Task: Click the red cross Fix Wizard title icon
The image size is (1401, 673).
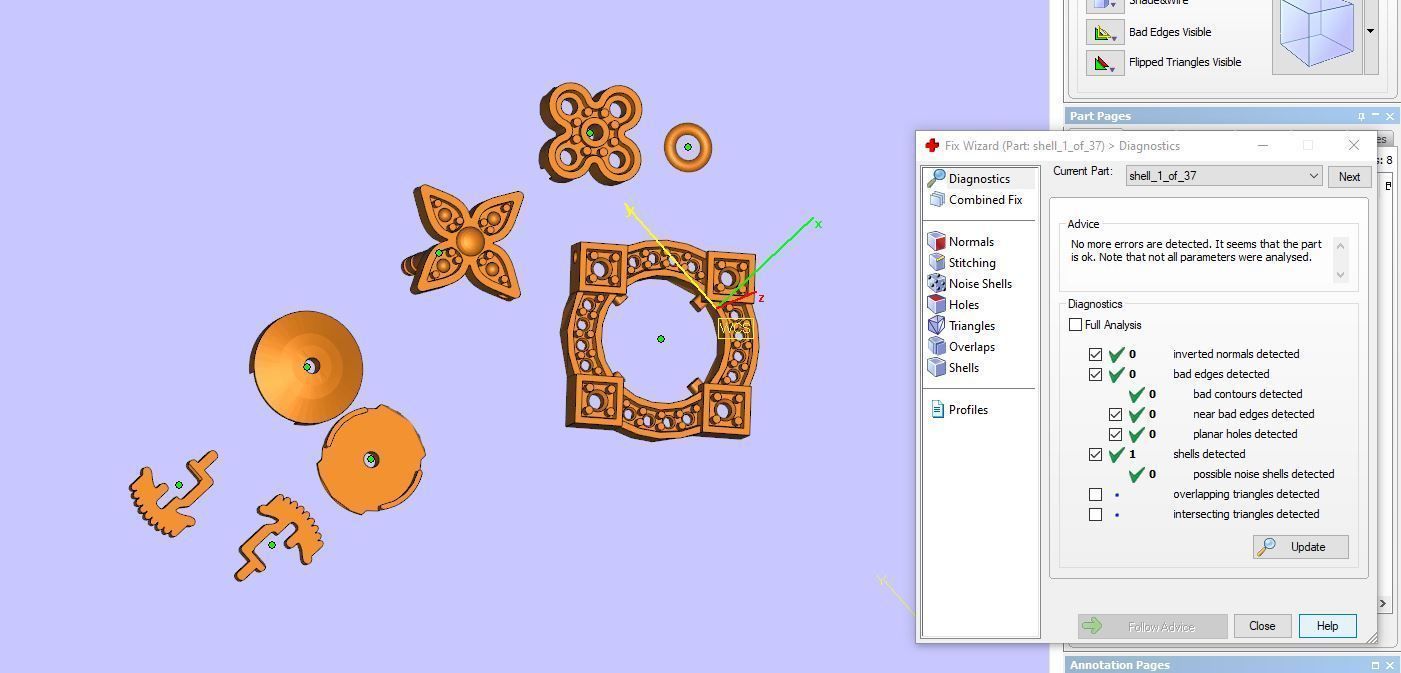Action: 932,146
